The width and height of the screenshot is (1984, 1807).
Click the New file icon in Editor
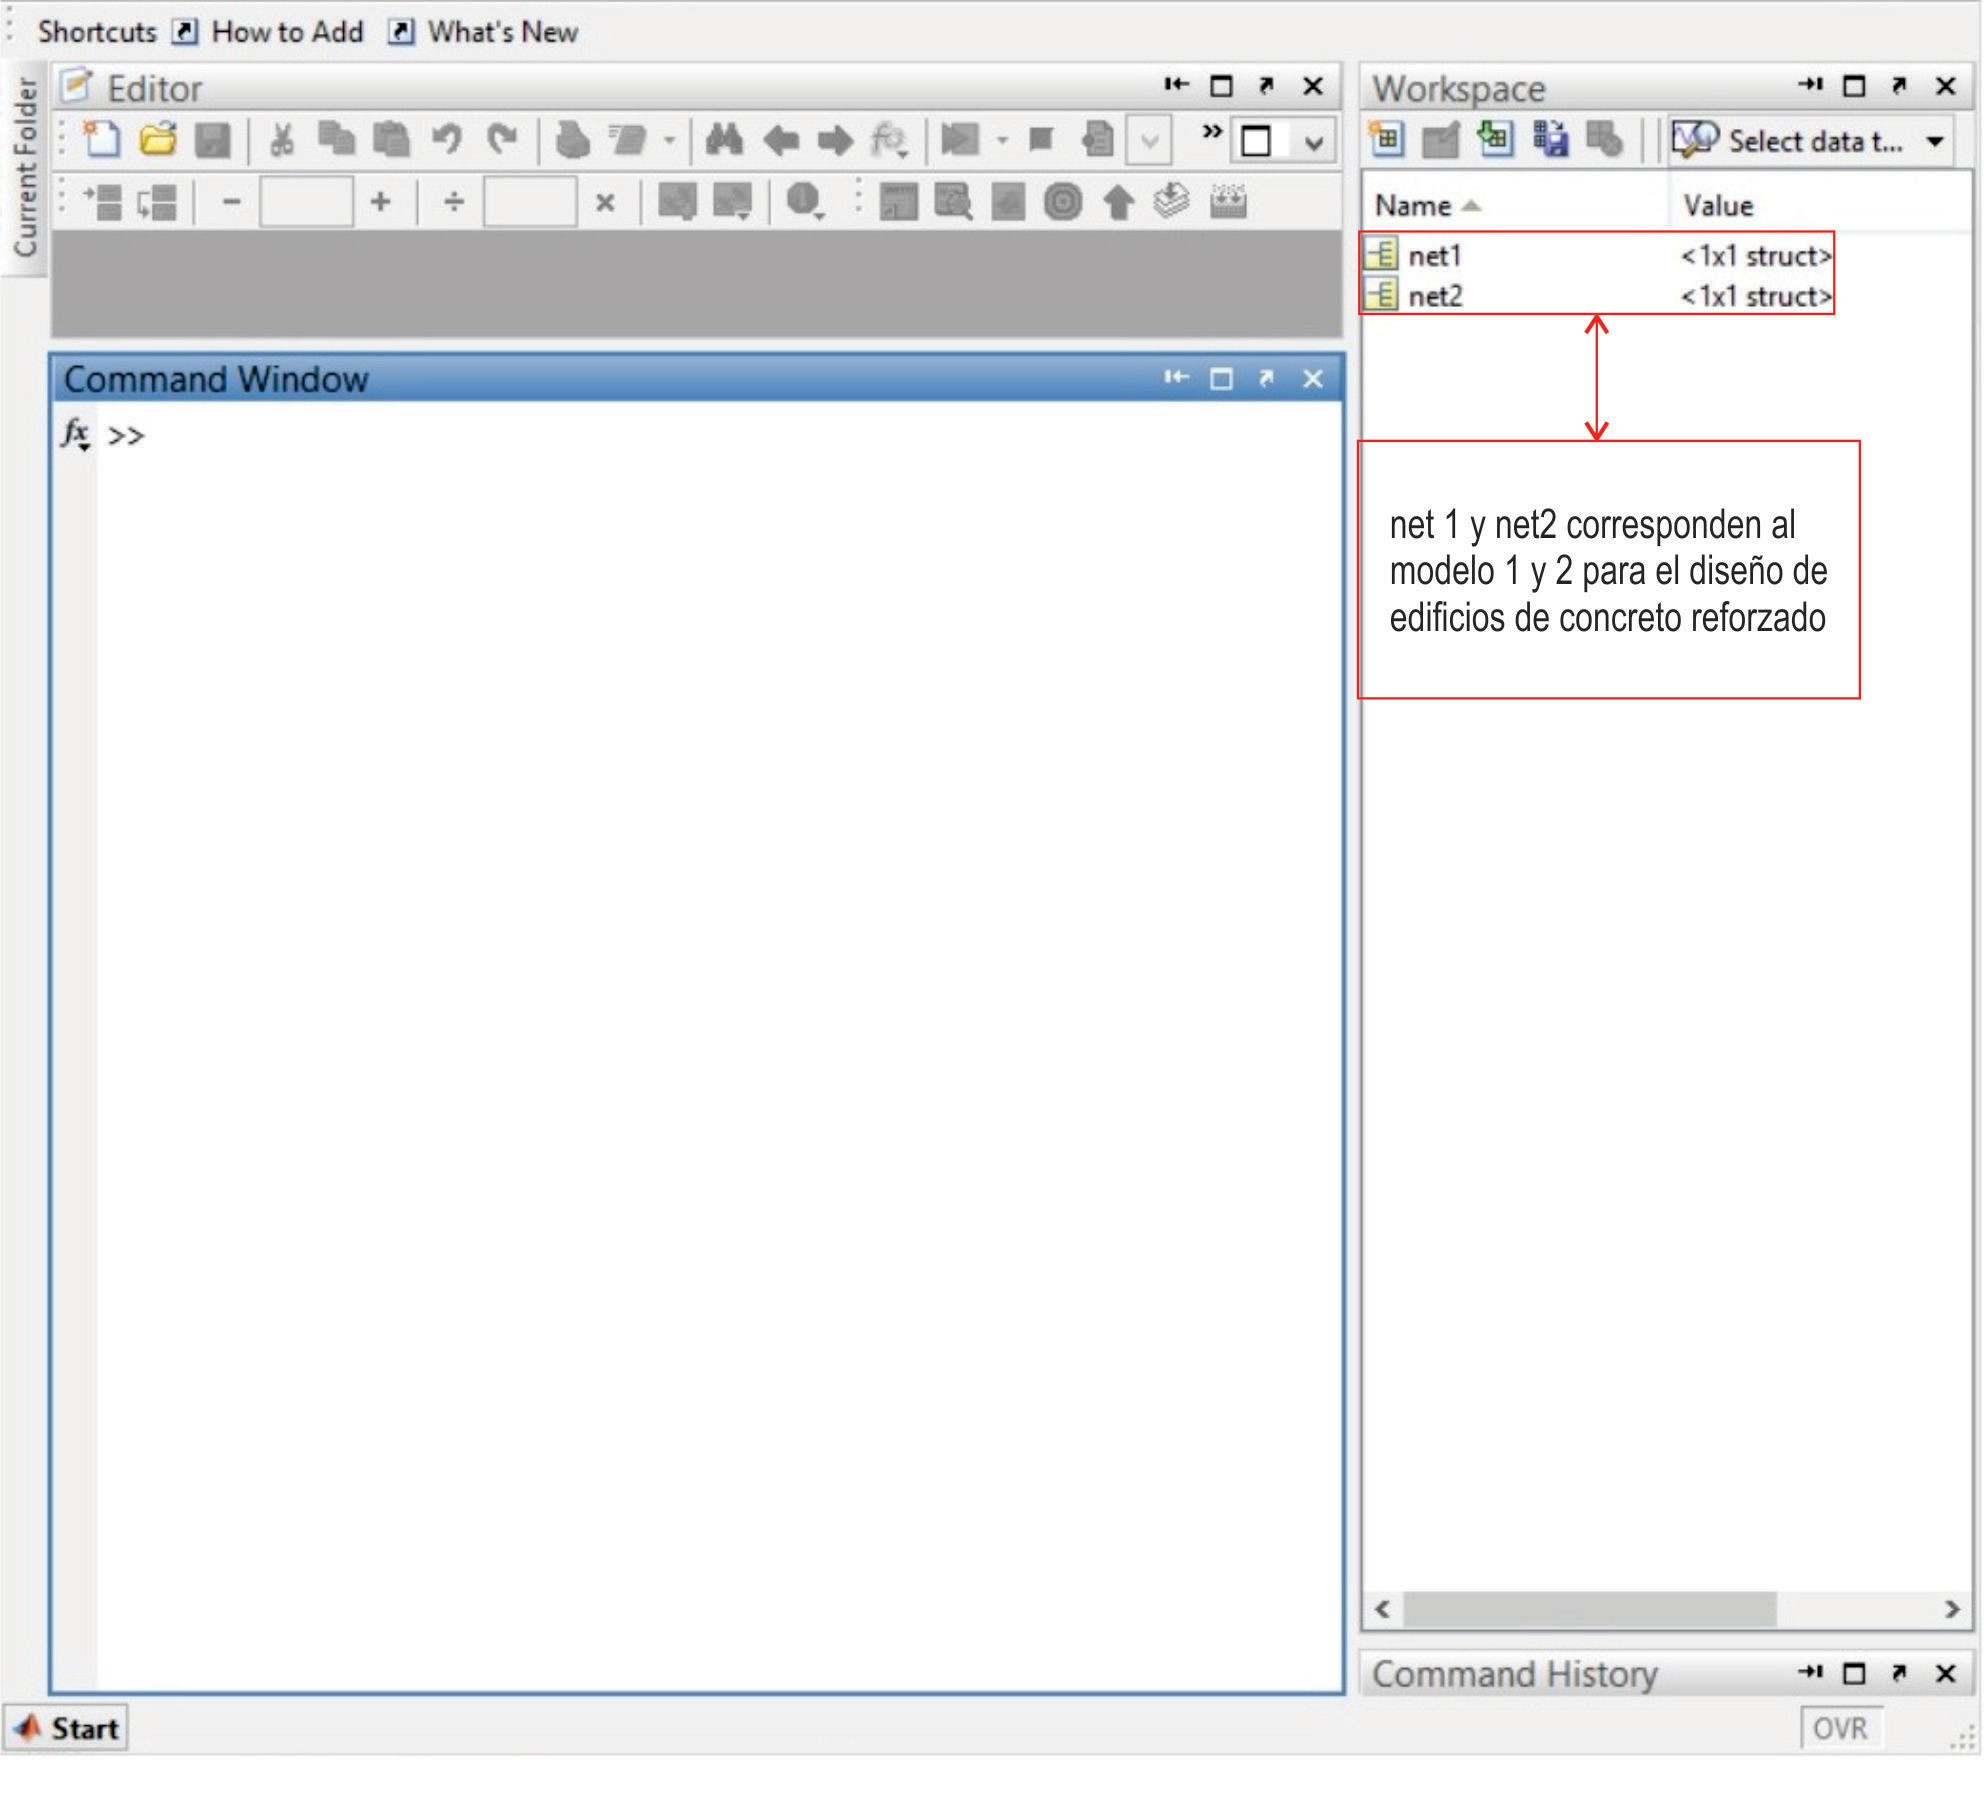click(x=101, y=140)
